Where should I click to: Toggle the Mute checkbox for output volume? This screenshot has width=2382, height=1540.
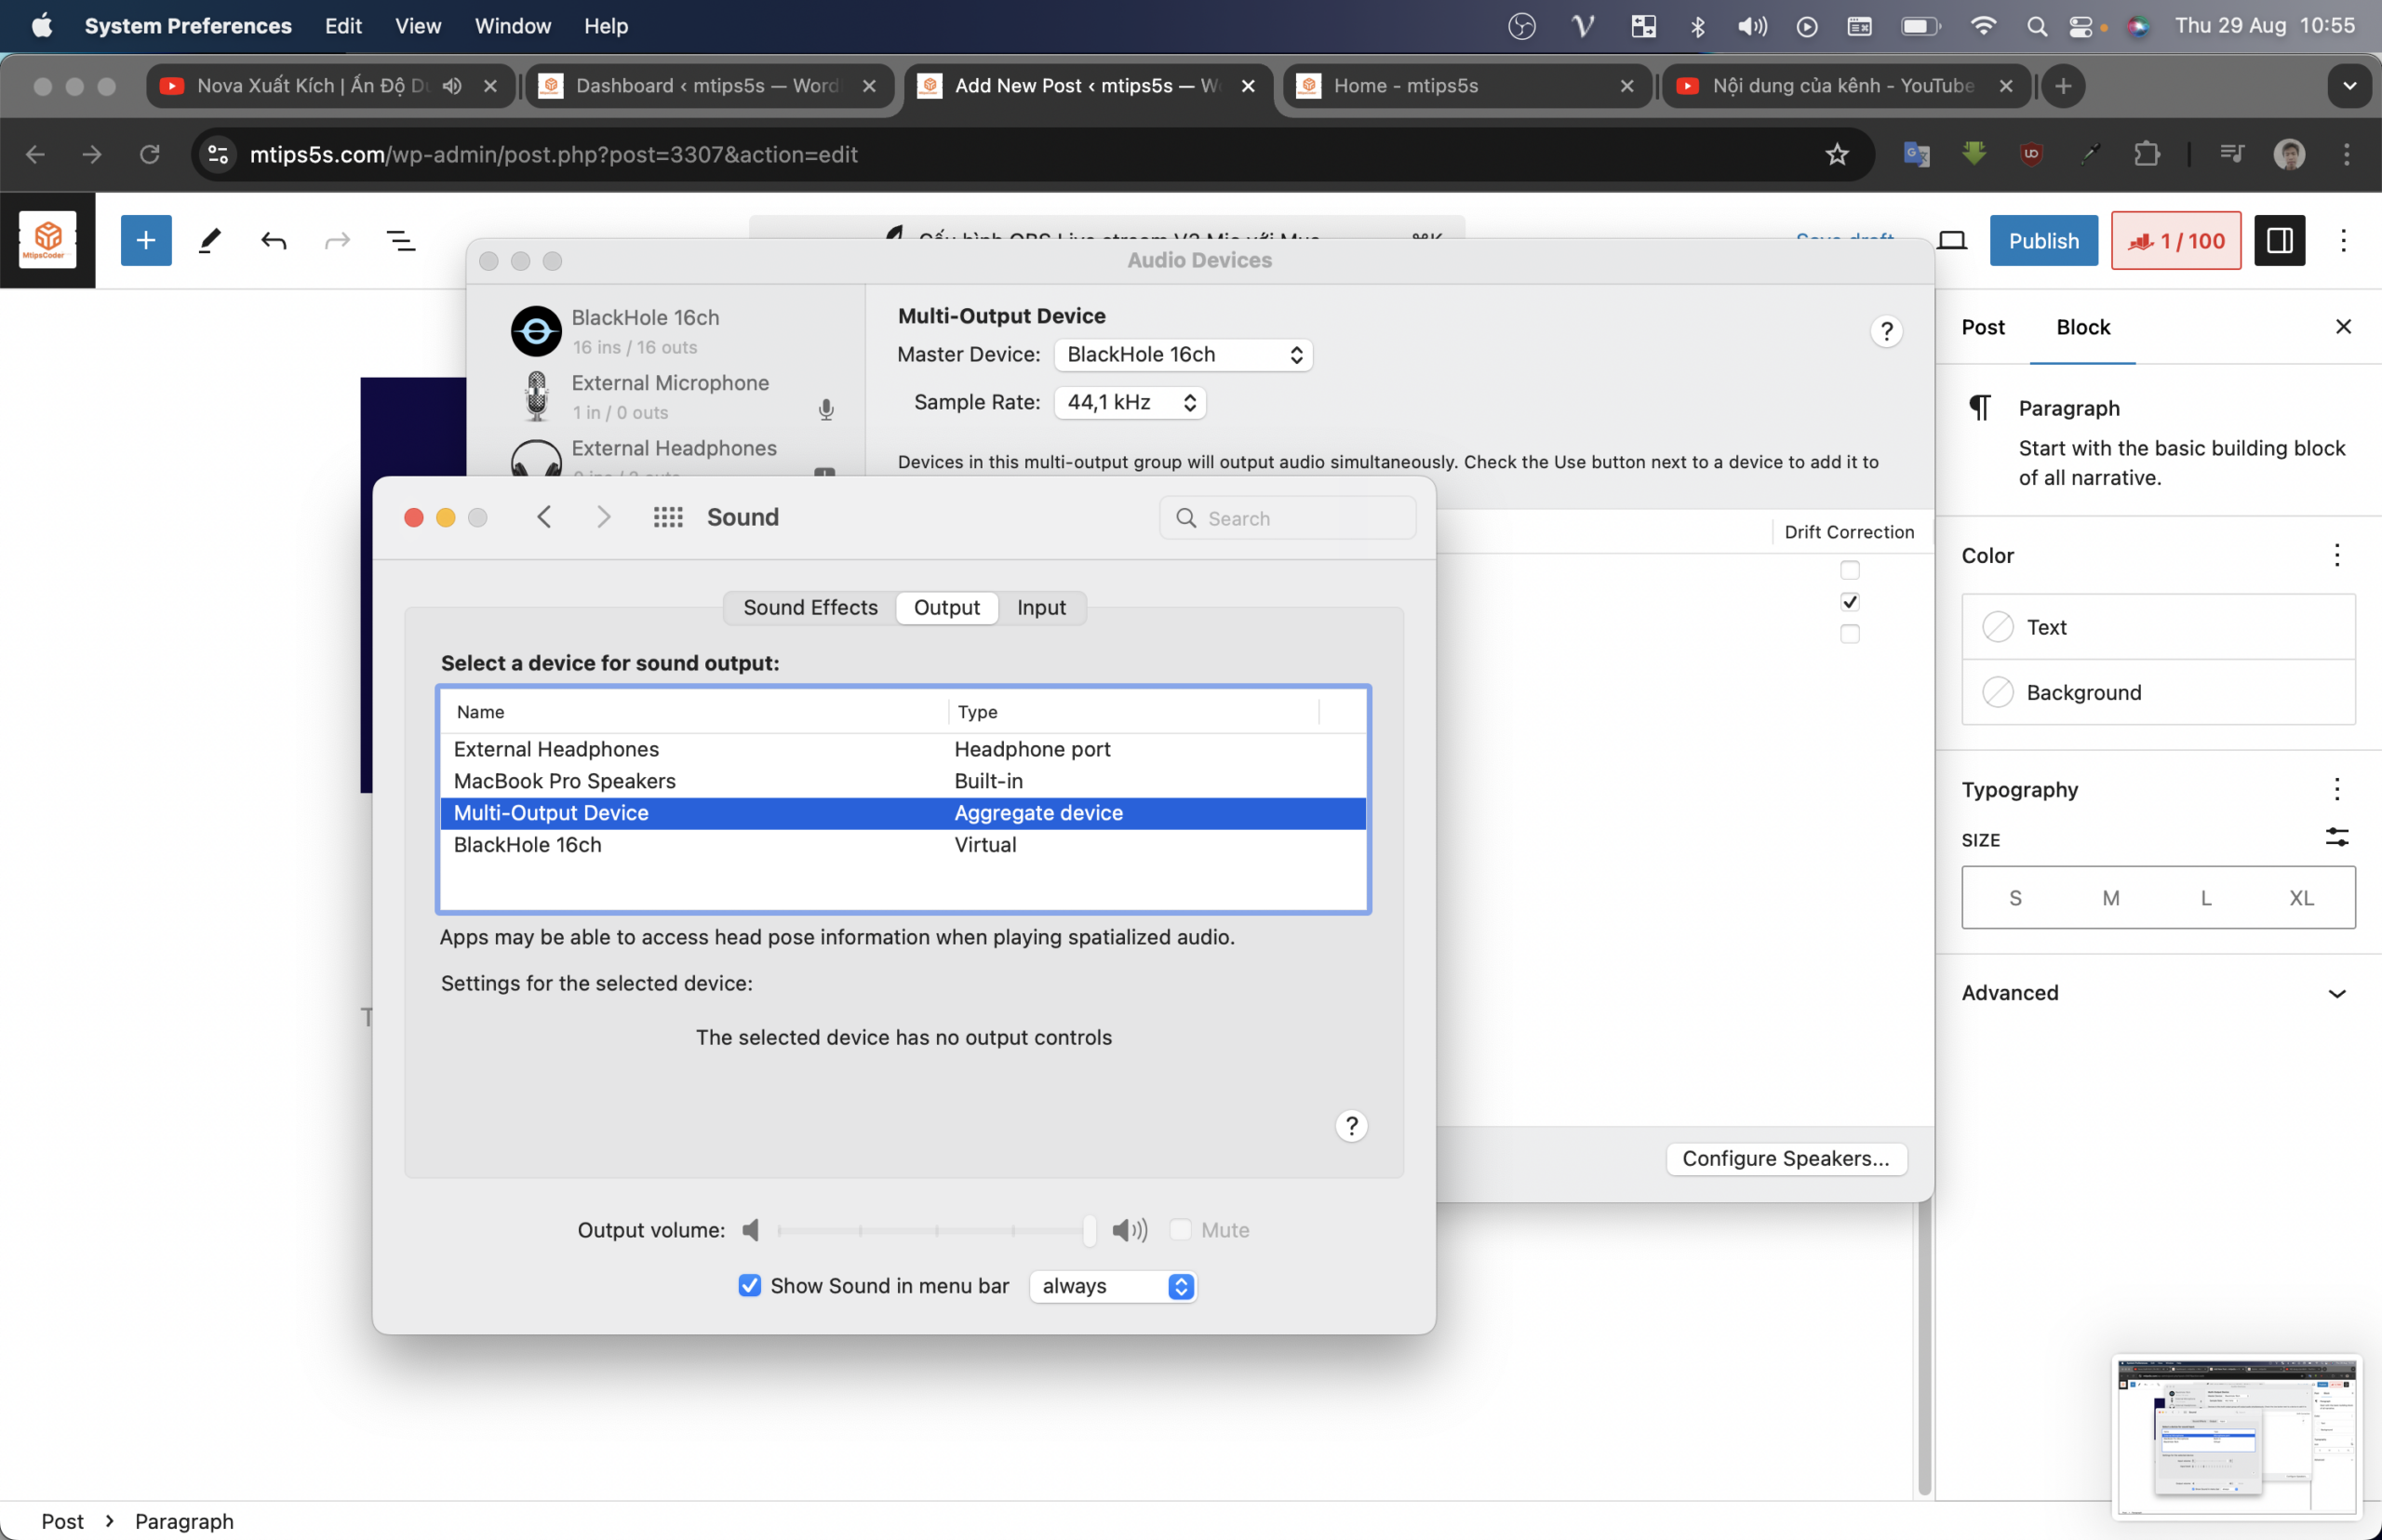coord(1180,1230)
